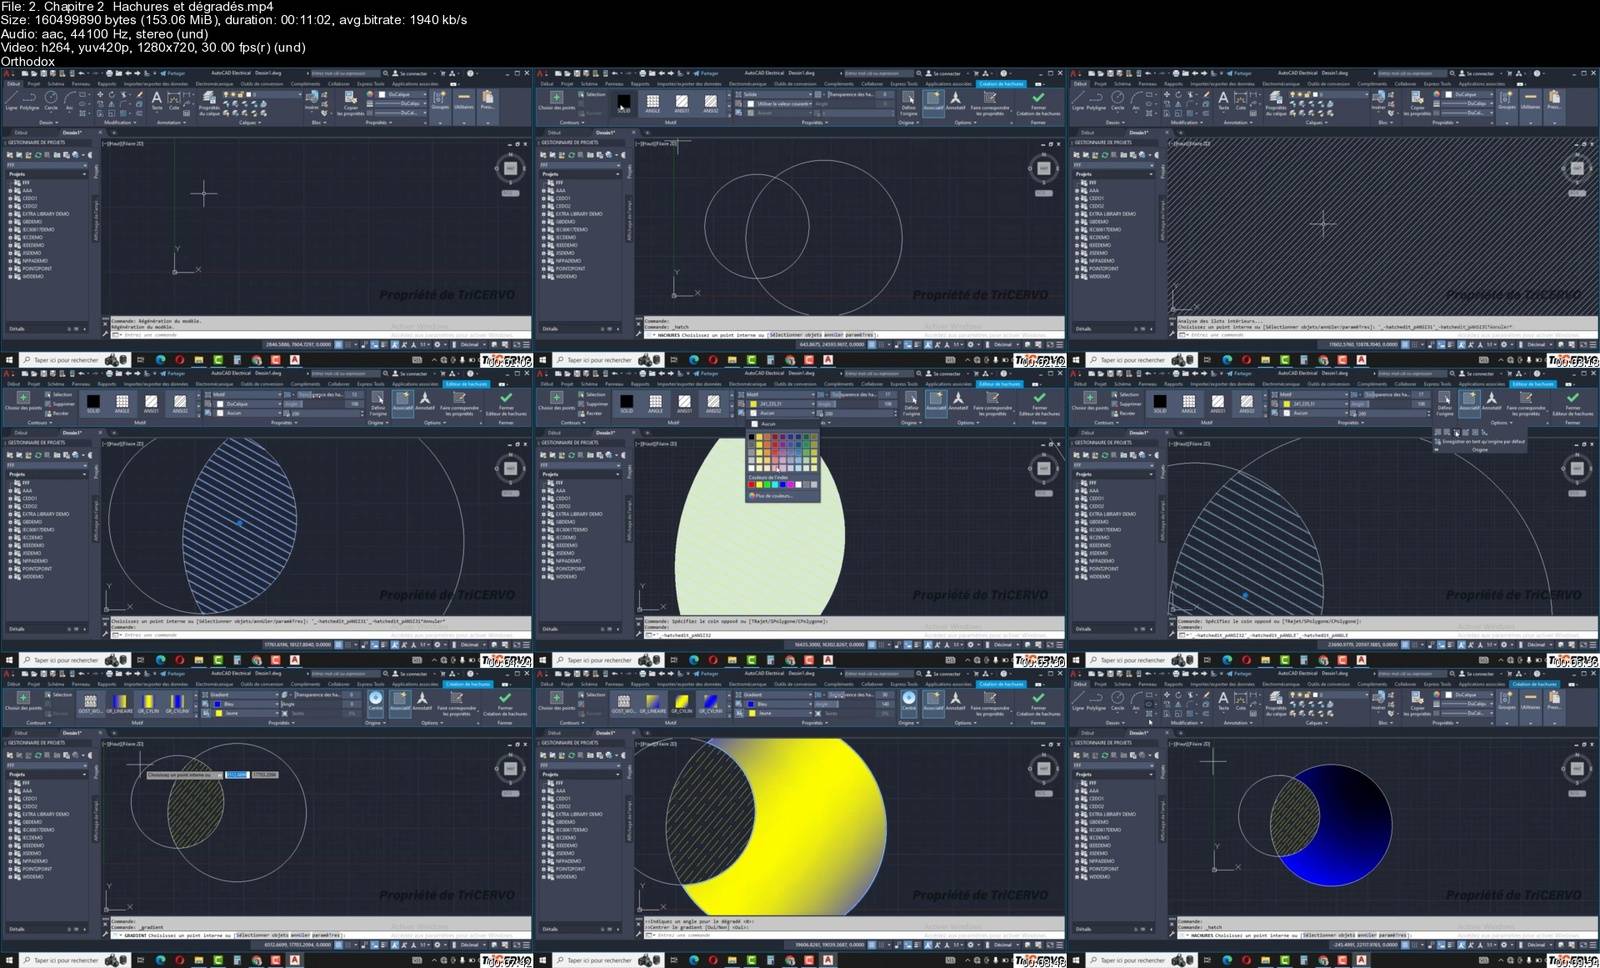
Task: Pick the red index color swatch
Action: (752, 485)
